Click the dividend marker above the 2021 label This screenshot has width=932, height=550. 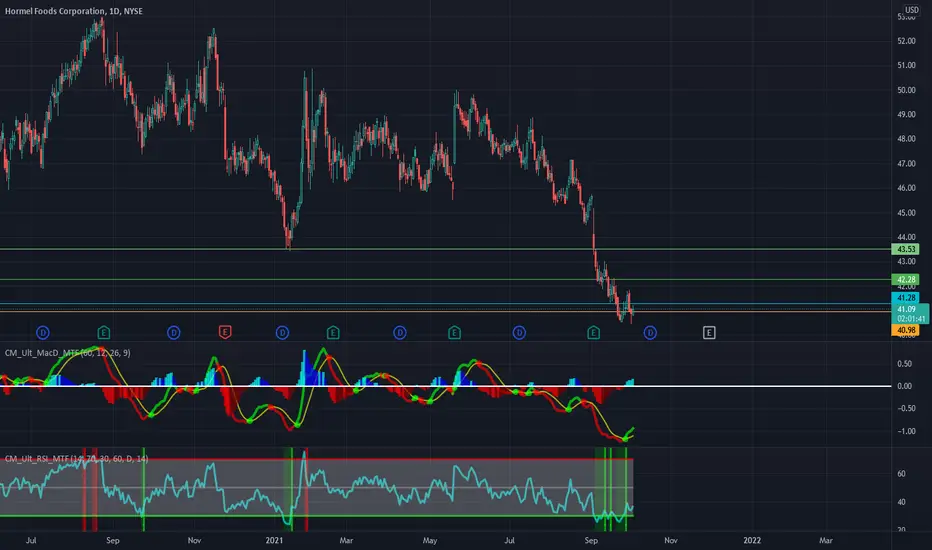click(x=282, y=333)
